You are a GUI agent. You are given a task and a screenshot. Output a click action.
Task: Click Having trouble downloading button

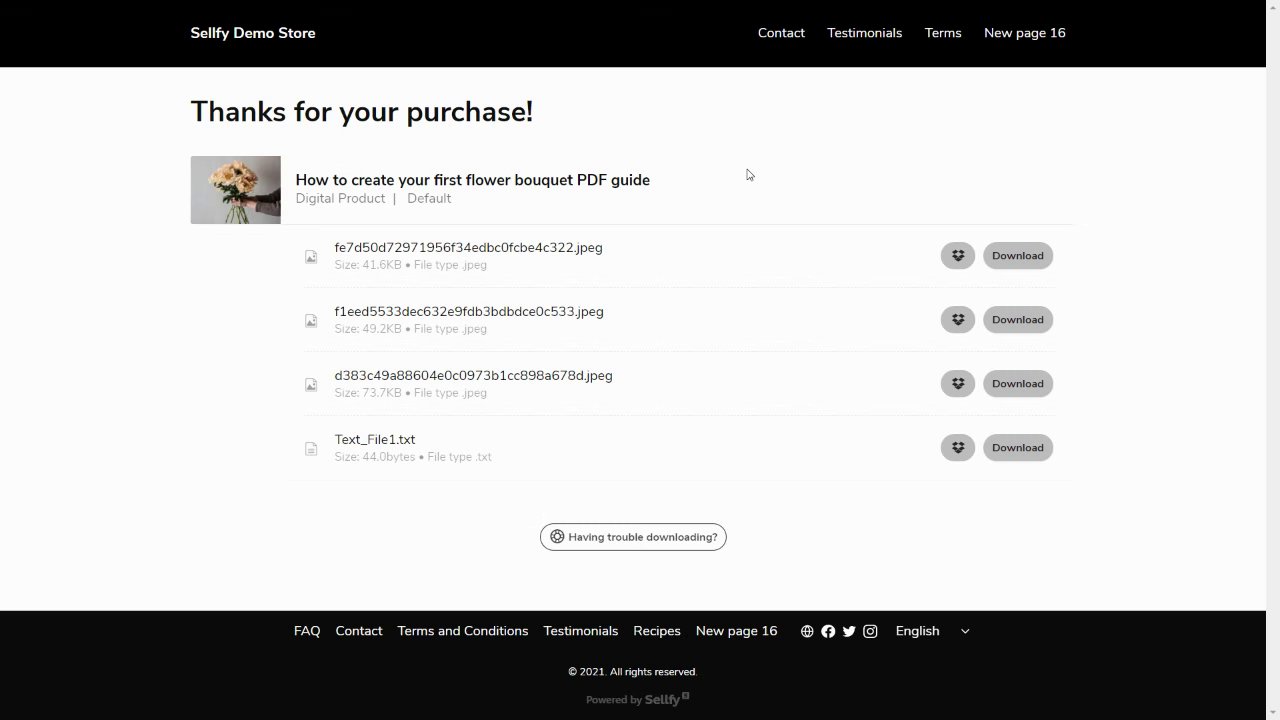(633, 537)
